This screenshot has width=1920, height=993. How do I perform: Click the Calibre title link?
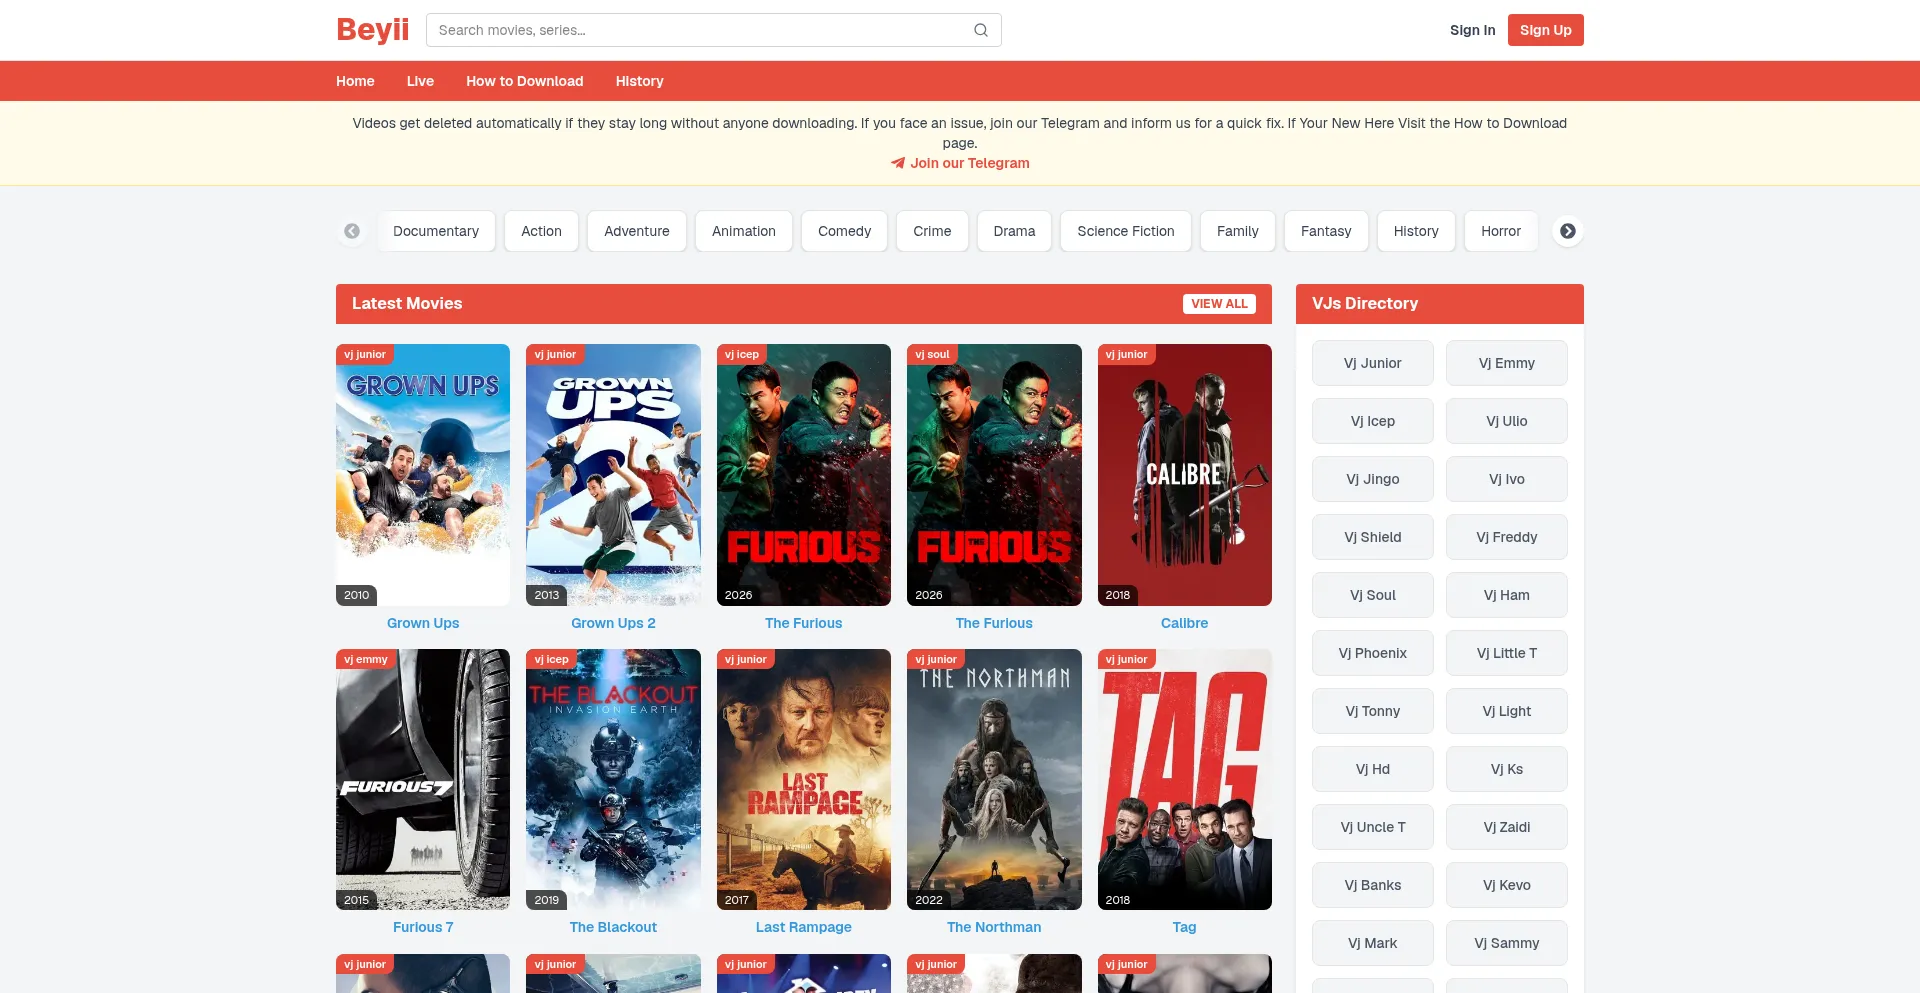pos(1185,623)
